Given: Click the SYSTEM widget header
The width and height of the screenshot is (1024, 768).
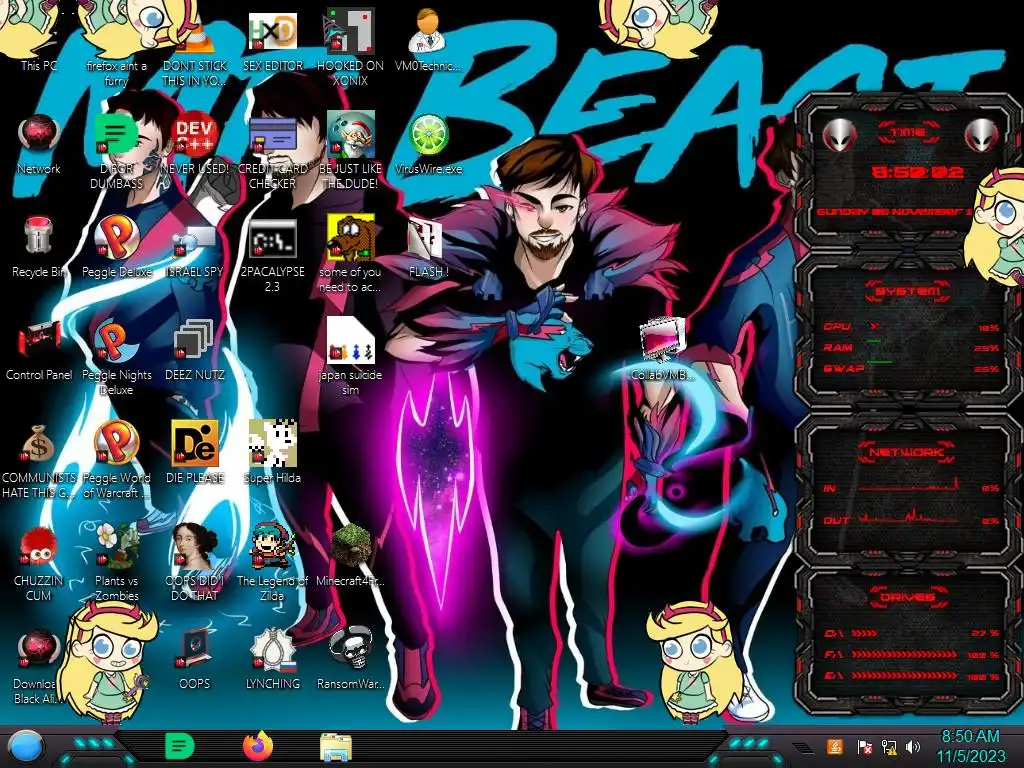Looking at the screenshot, I should (908, 291).
